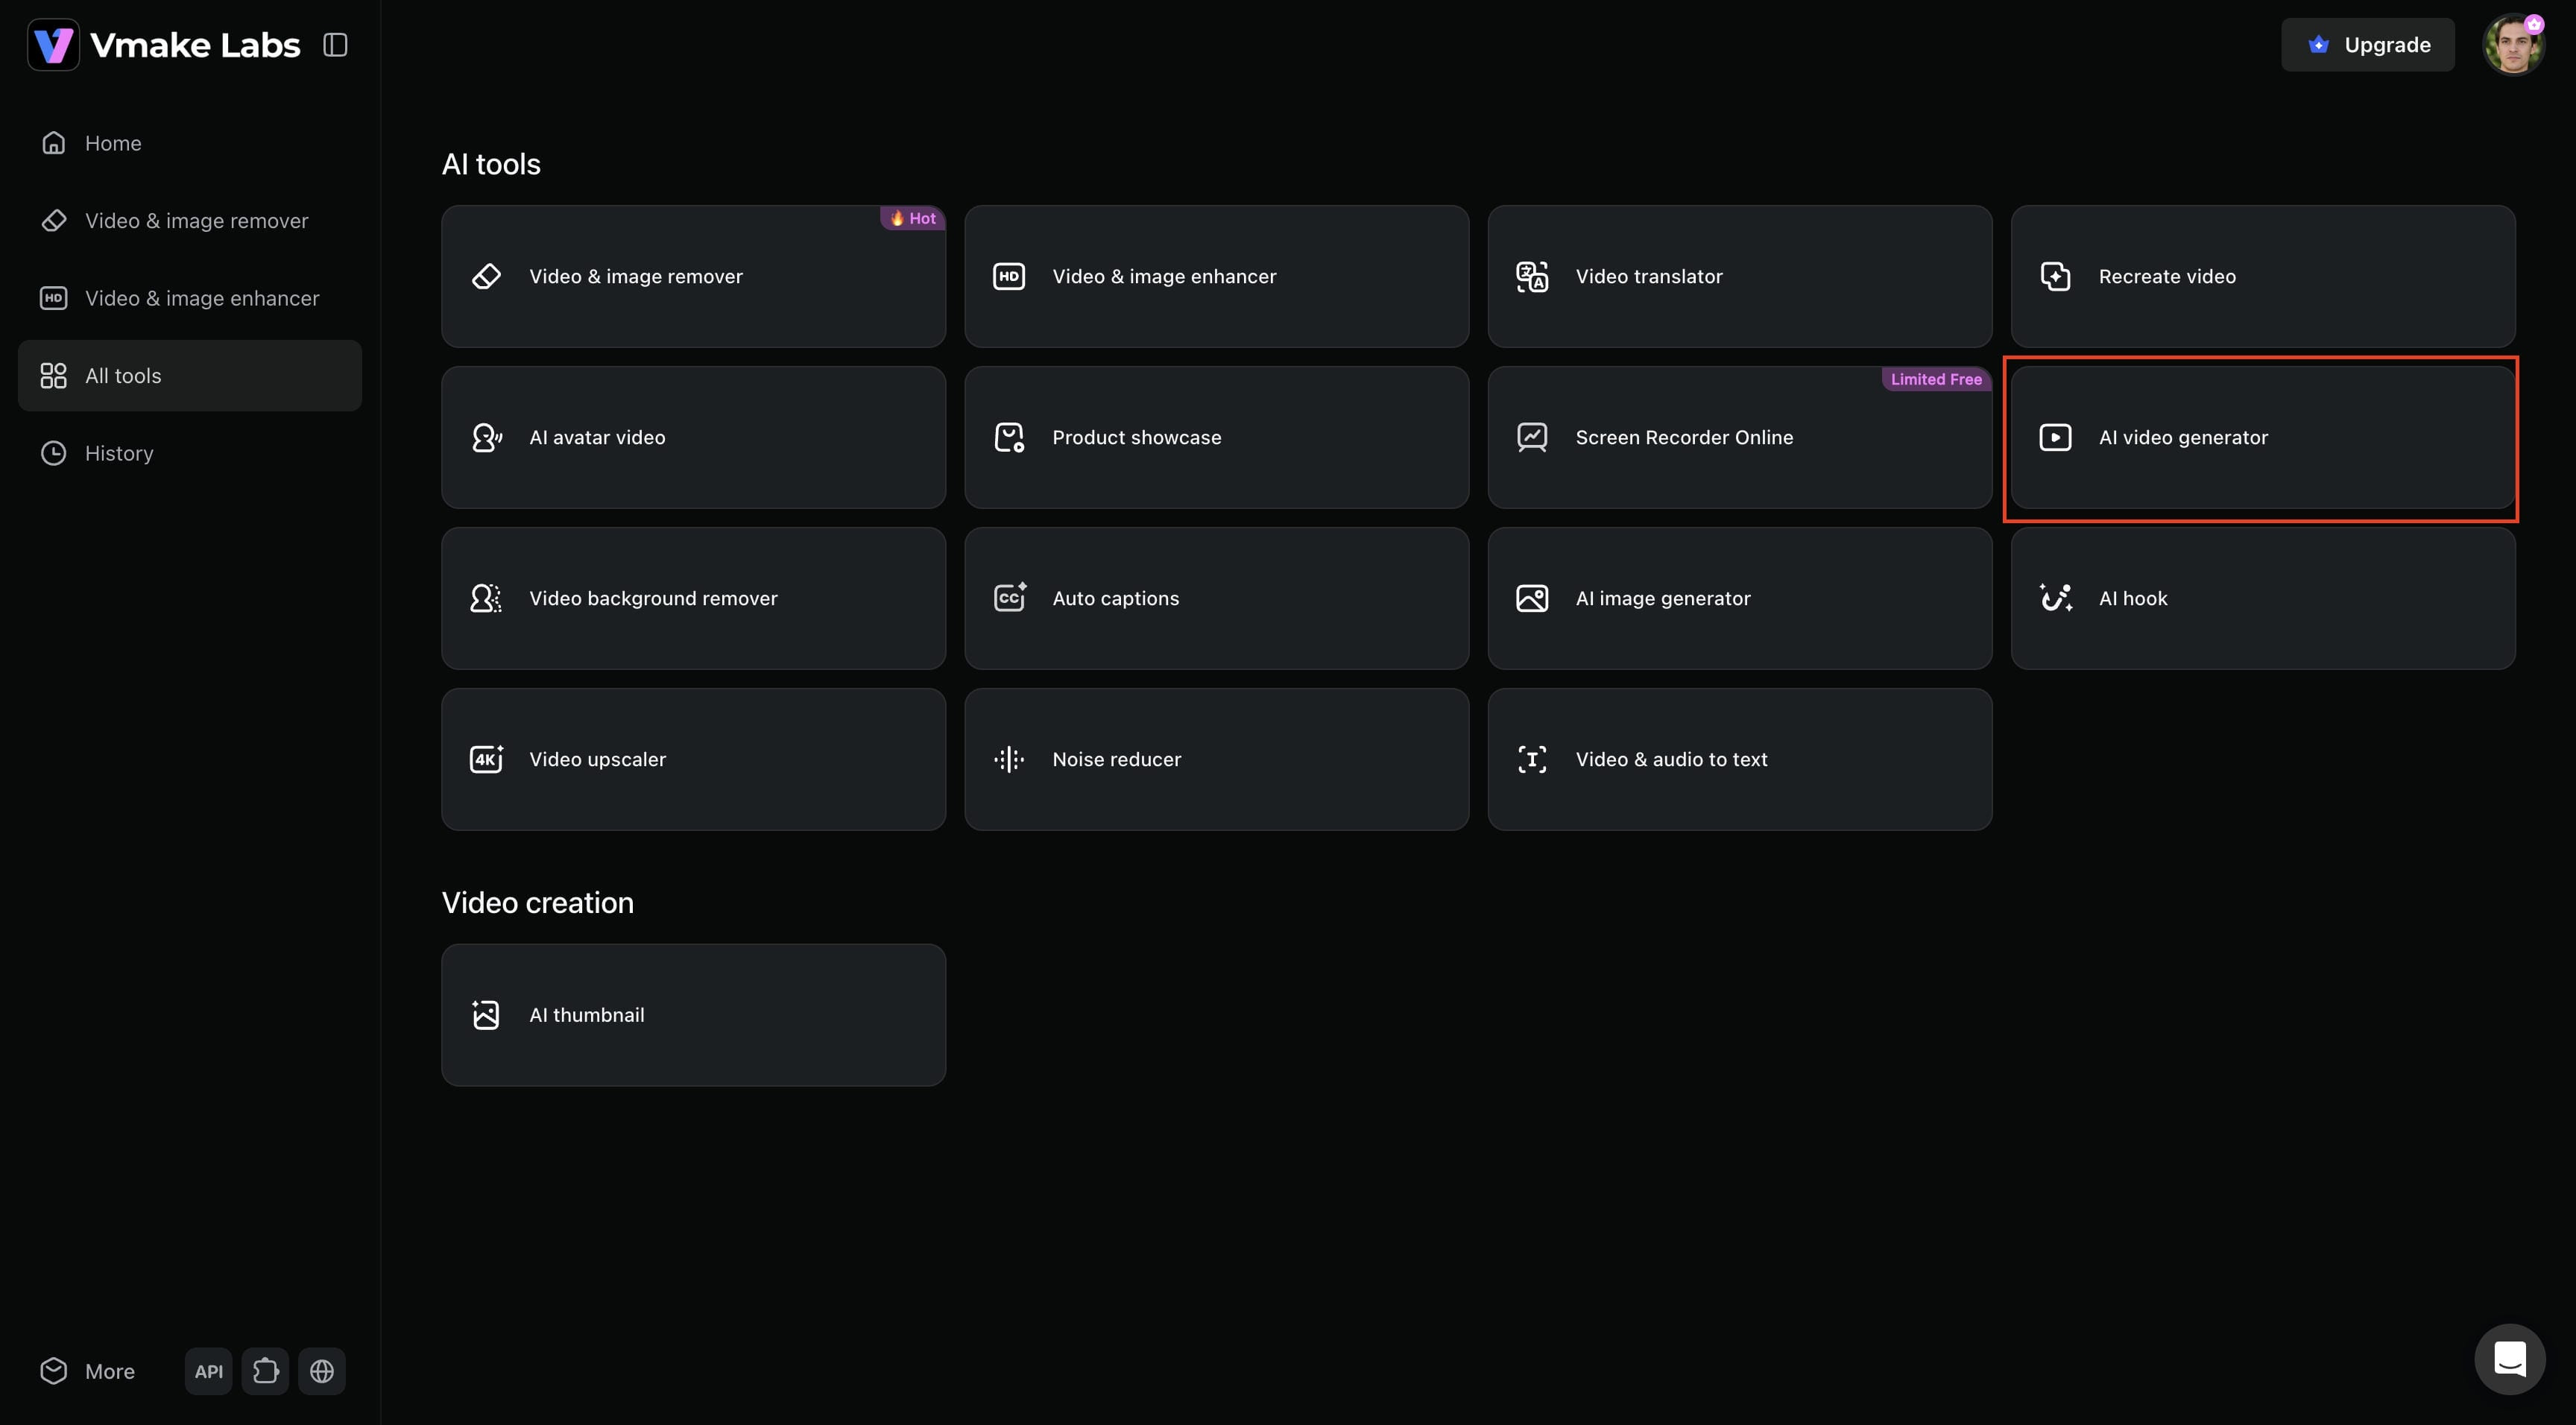Select the Auto captions label
The image size is (2576, 1425).
click(1115, 598)
